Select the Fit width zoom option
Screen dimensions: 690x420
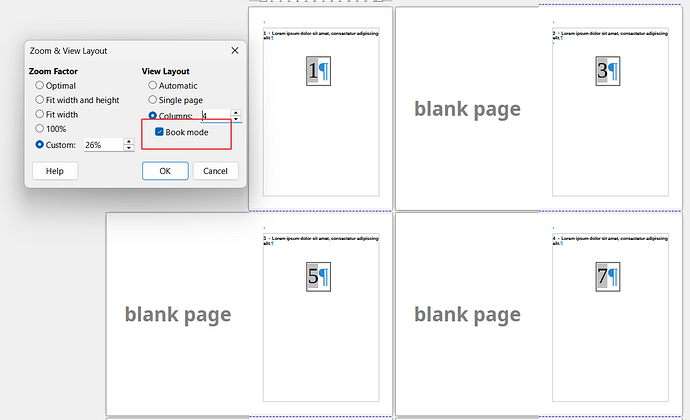click(40, 114)
